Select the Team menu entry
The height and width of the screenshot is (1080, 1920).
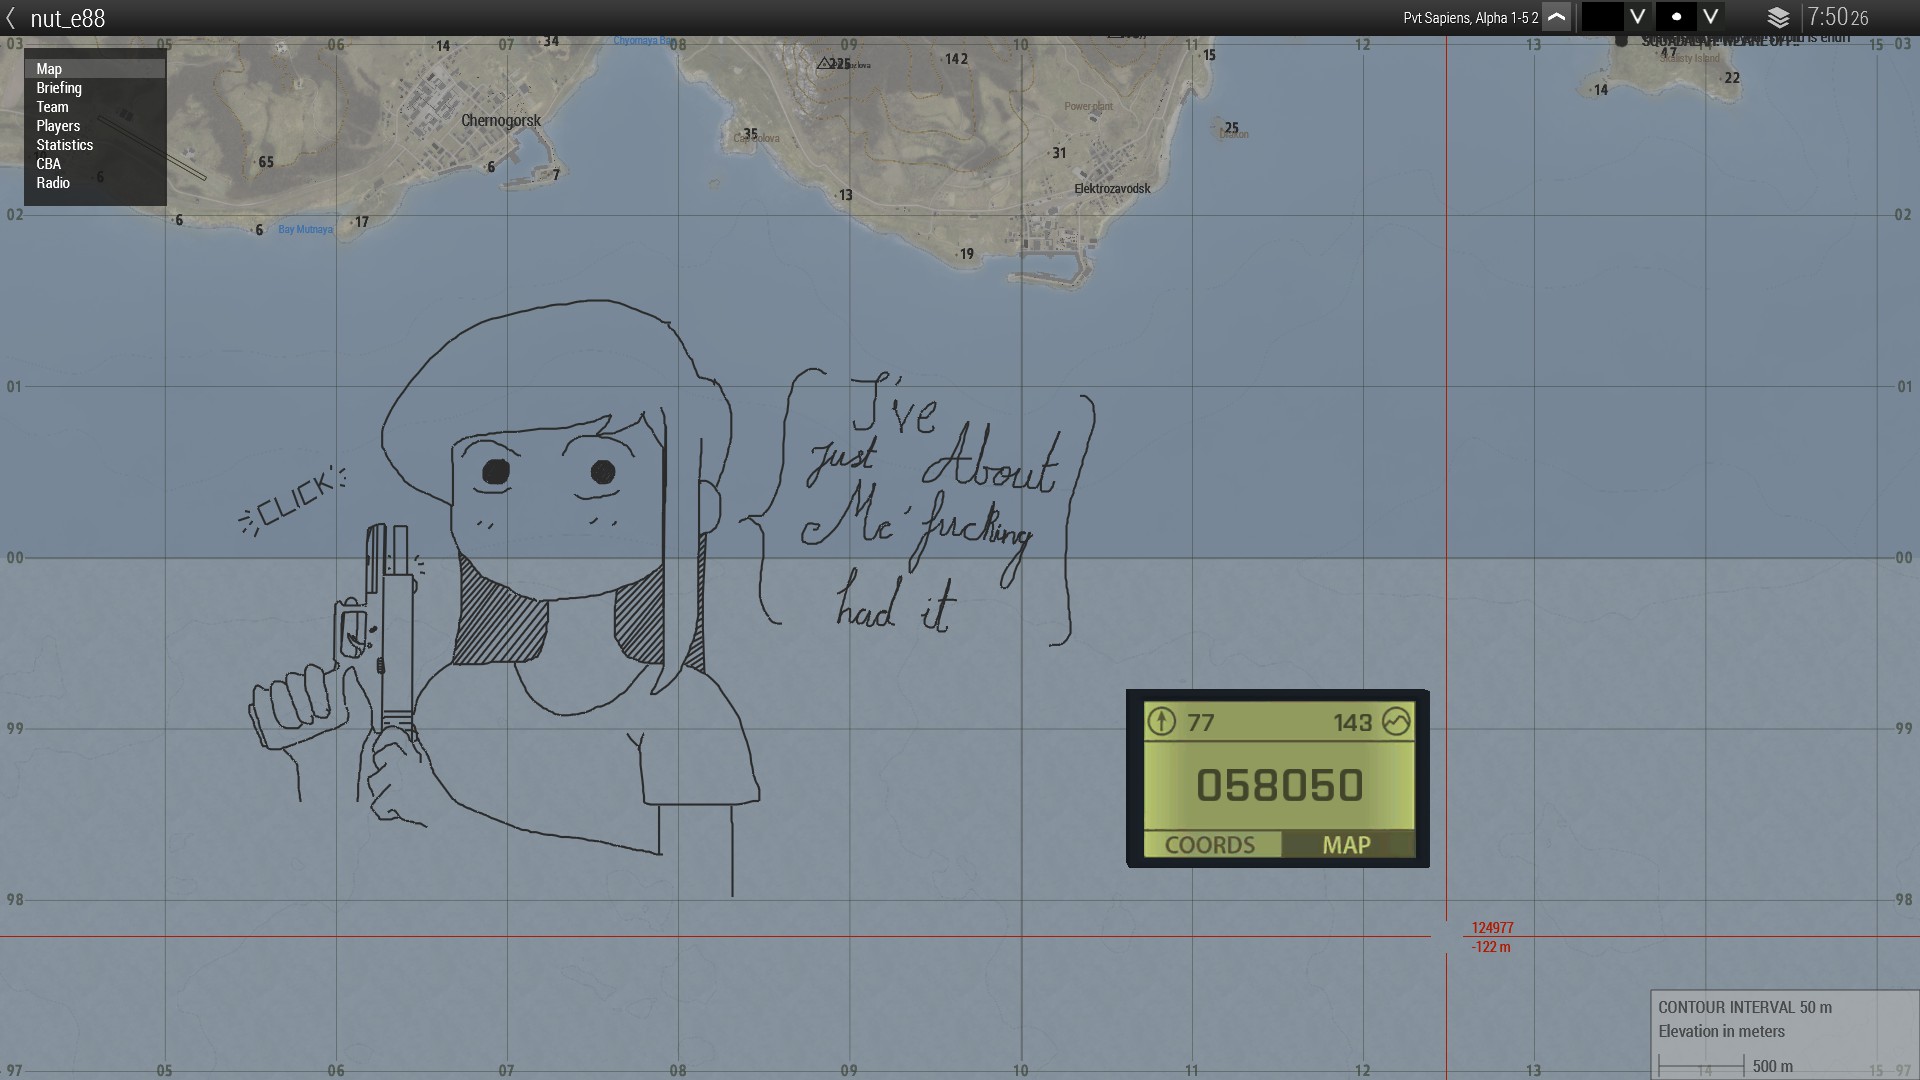pyautogui.click(x=52, y=107)
